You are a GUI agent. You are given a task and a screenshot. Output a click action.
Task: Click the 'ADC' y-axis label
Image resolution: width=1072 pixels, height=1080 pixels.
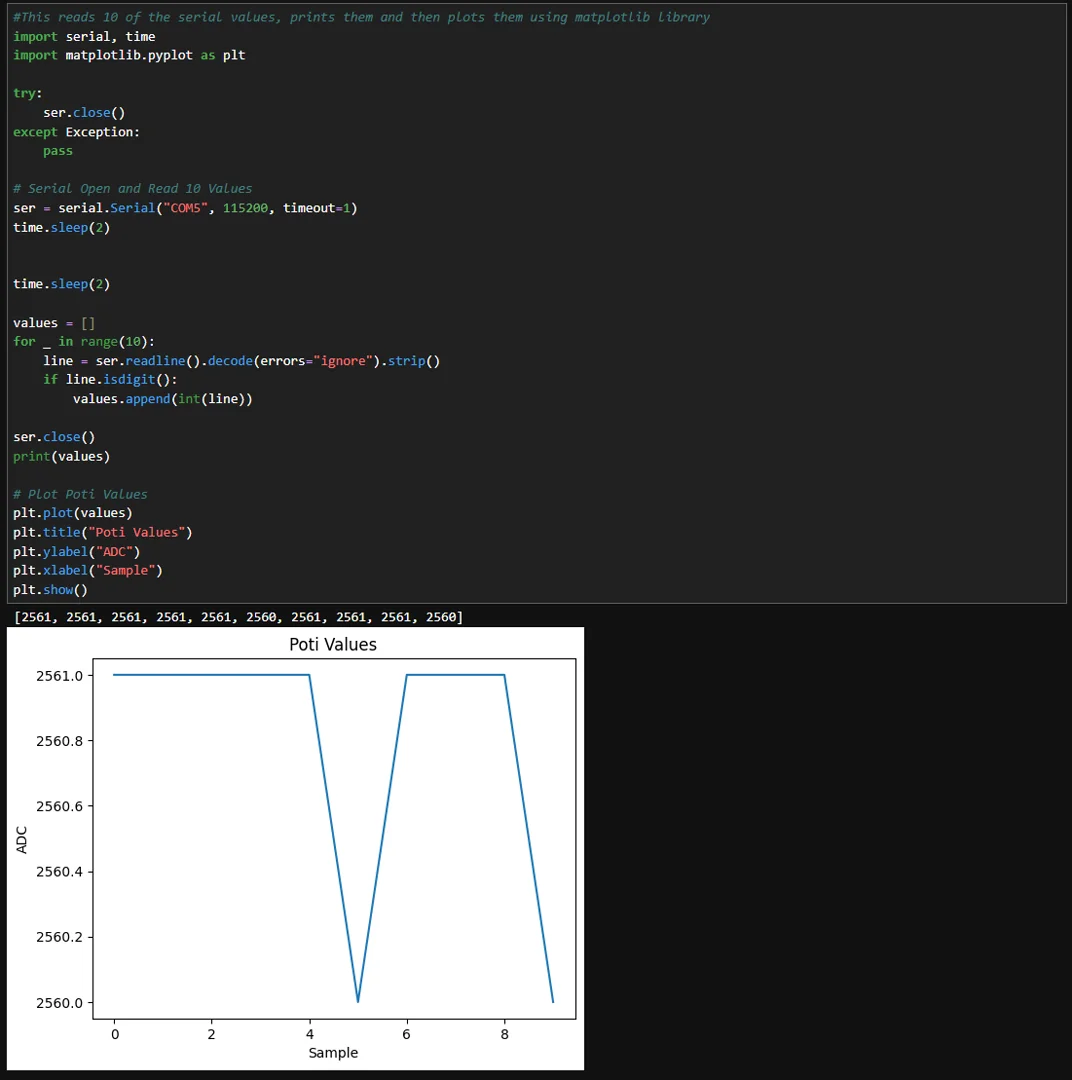(21, 840)
